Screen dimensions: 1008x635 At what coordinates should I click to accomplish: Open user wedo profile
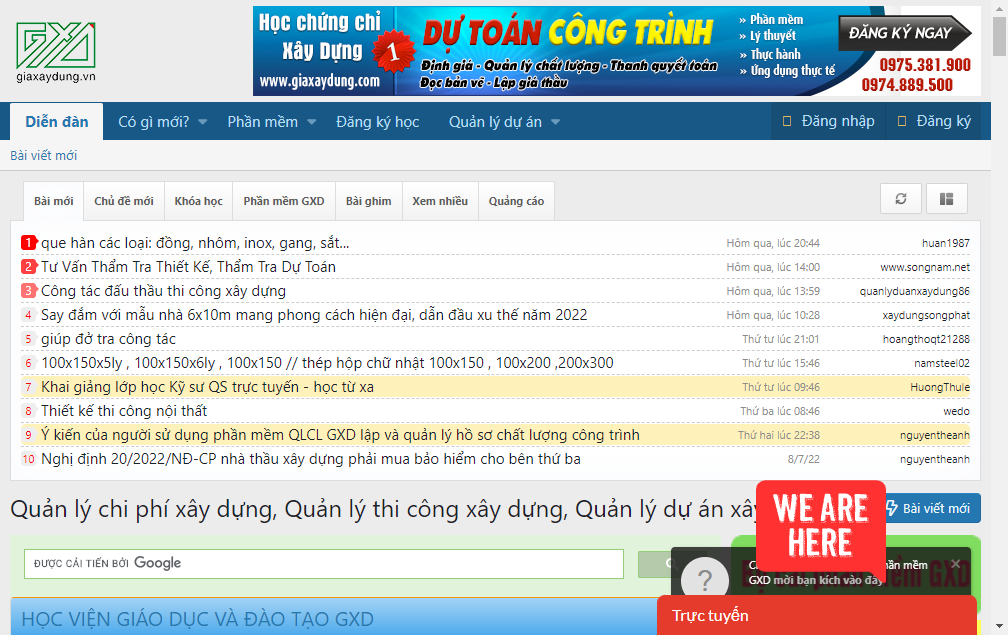(x=957, y=411)
